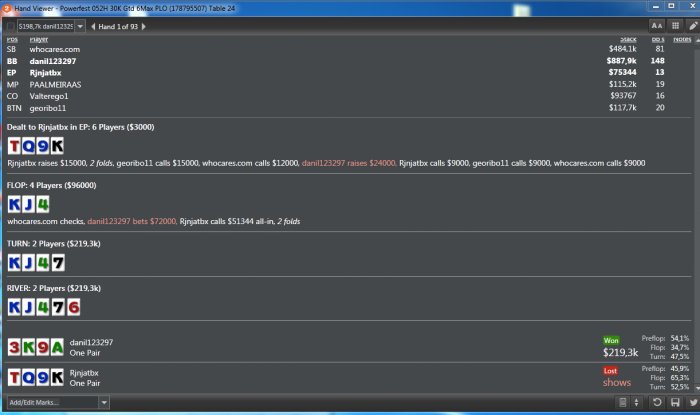Image resolution: width=700 pixels, height=415 pixels.
Task: Click BB's value 148
Action: tap(658, 61)
